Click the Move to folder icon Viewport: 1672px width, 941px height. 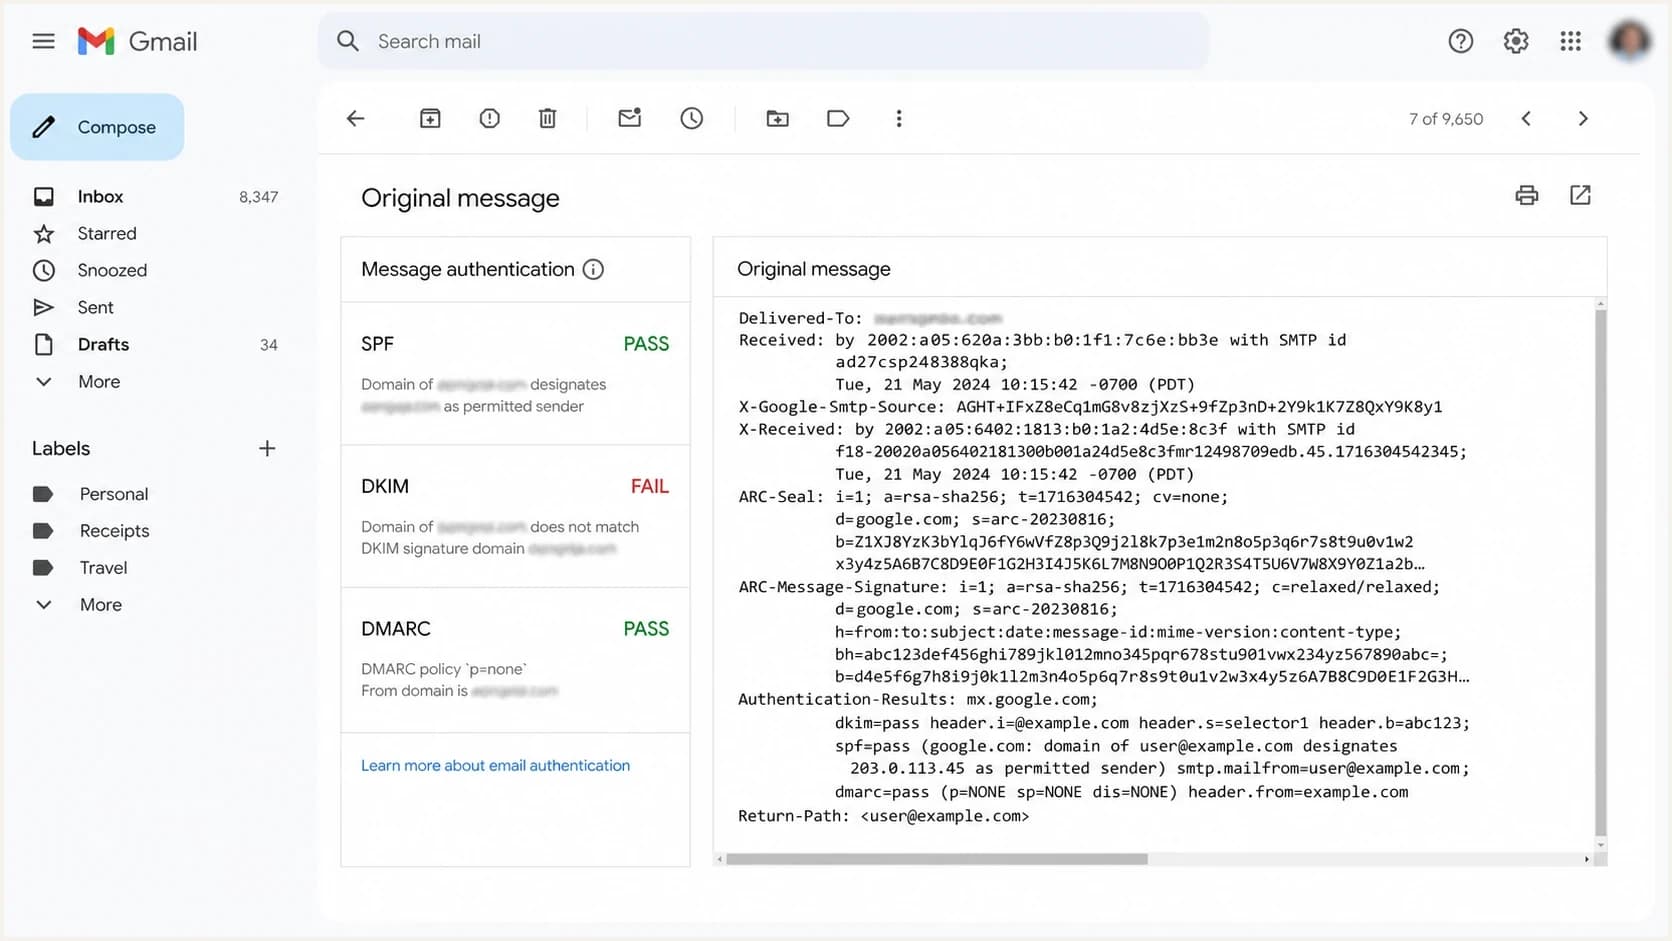coord(777,119)
